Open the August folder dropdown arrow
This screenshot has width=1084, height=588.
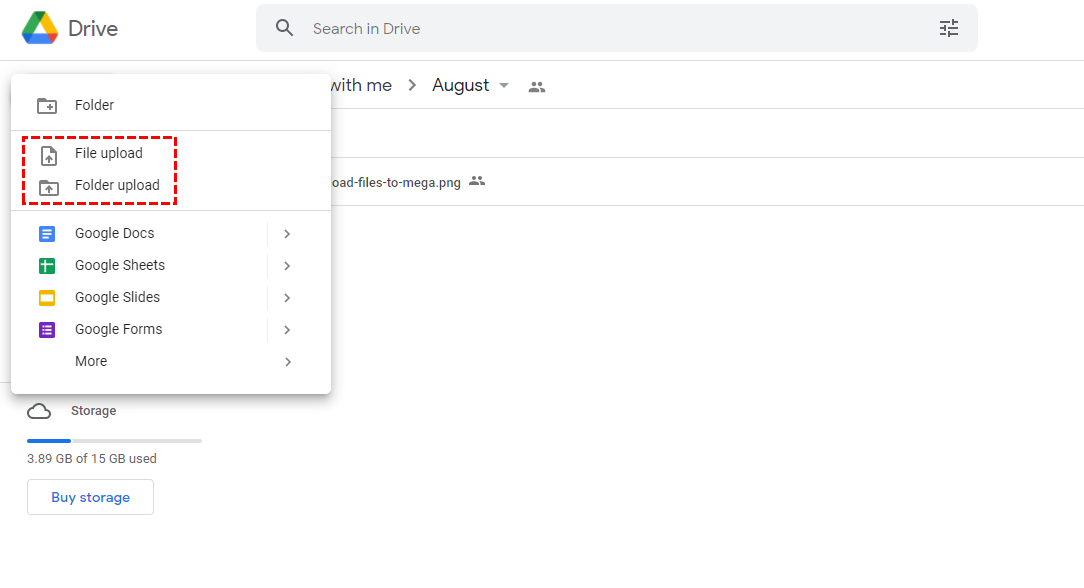504,85
